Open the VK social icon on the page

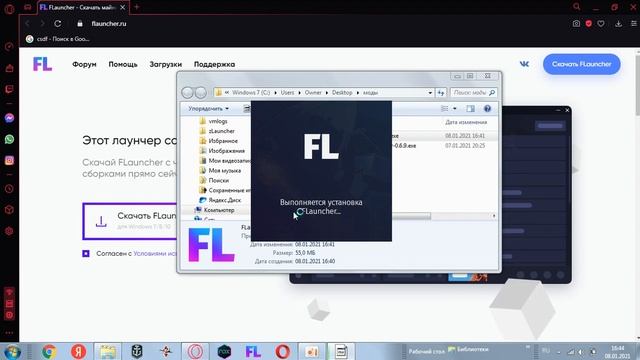524,64
